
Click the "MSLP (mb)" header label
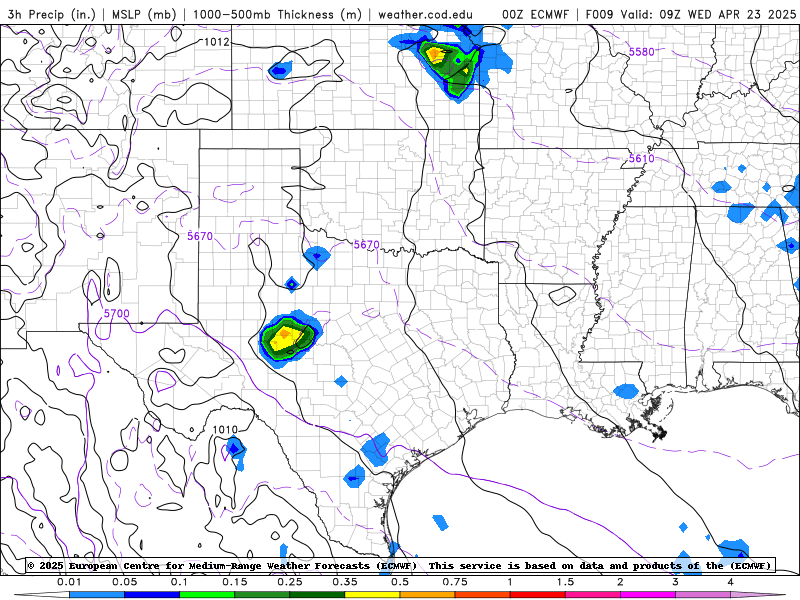coord(144,14)
